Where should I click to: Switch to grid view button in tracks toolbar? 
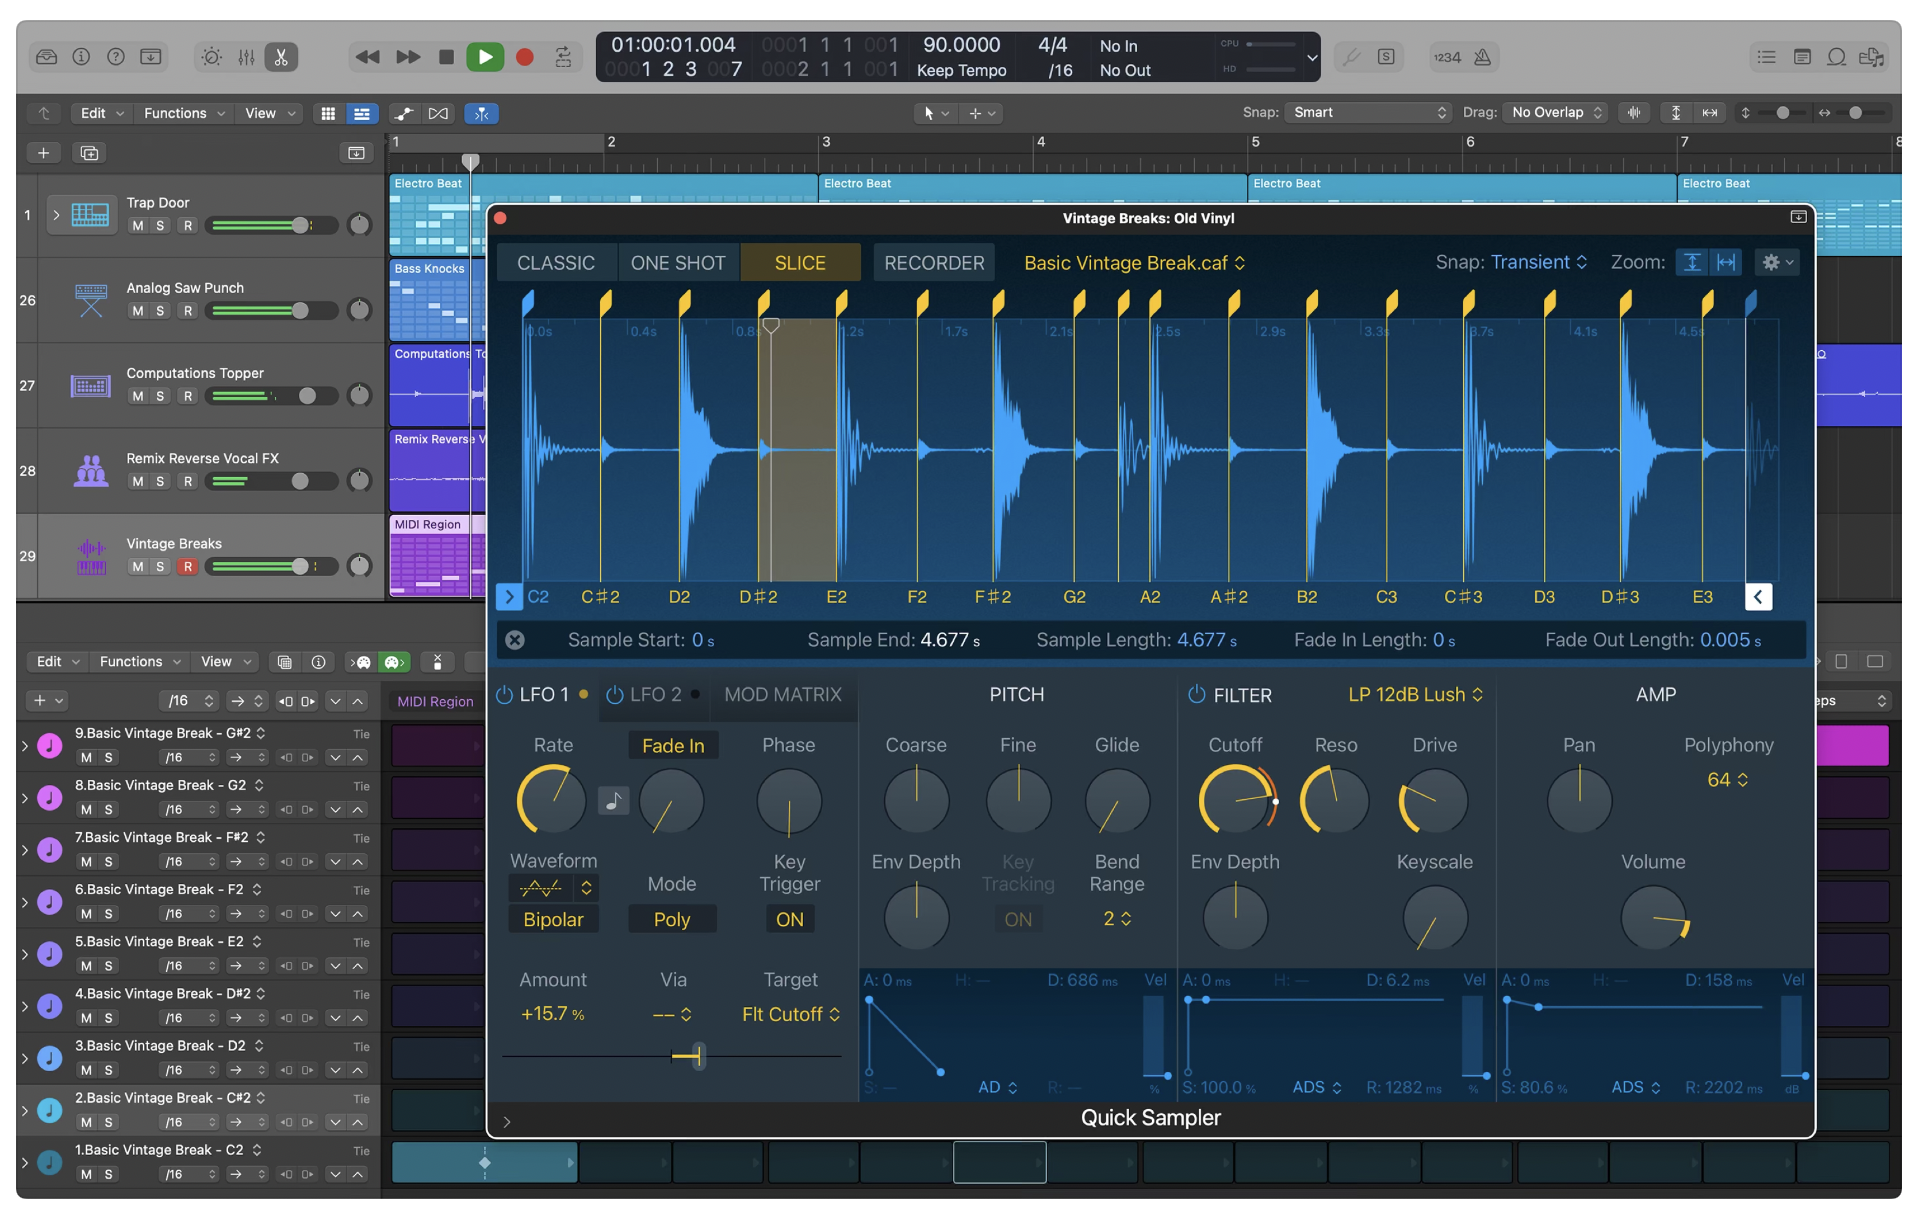327,113
